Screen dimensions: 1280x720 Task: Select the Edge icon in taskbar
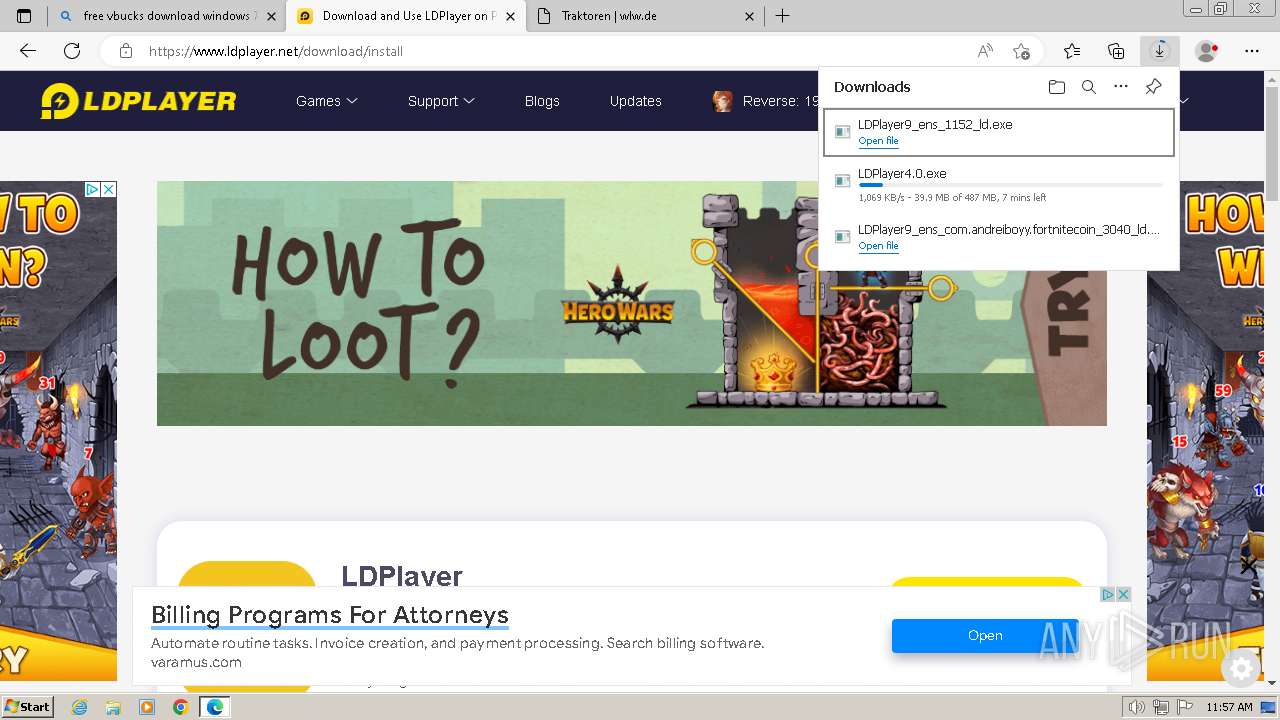pyautogui.click(x=214, y=707)
